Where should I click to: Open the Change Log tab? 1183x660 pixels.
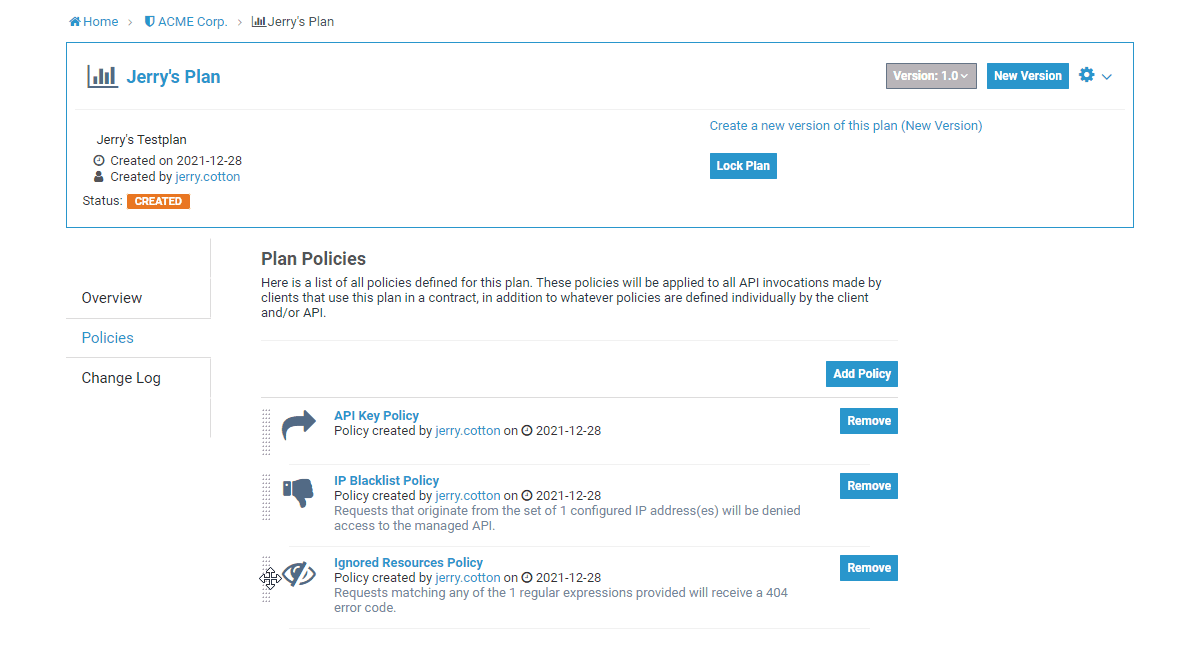pos(121,378)
